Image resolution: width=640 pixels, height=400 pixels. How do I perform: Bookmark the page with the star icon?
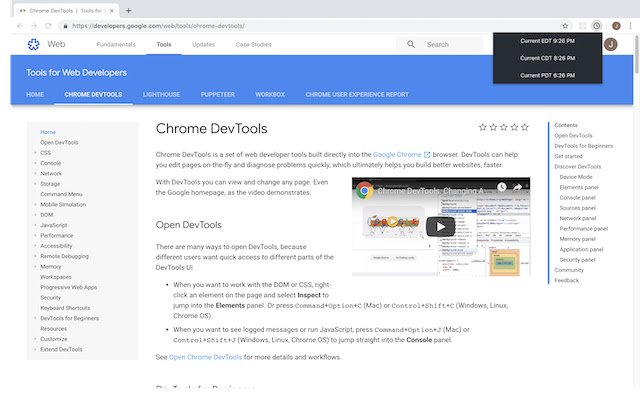[565, 26]
